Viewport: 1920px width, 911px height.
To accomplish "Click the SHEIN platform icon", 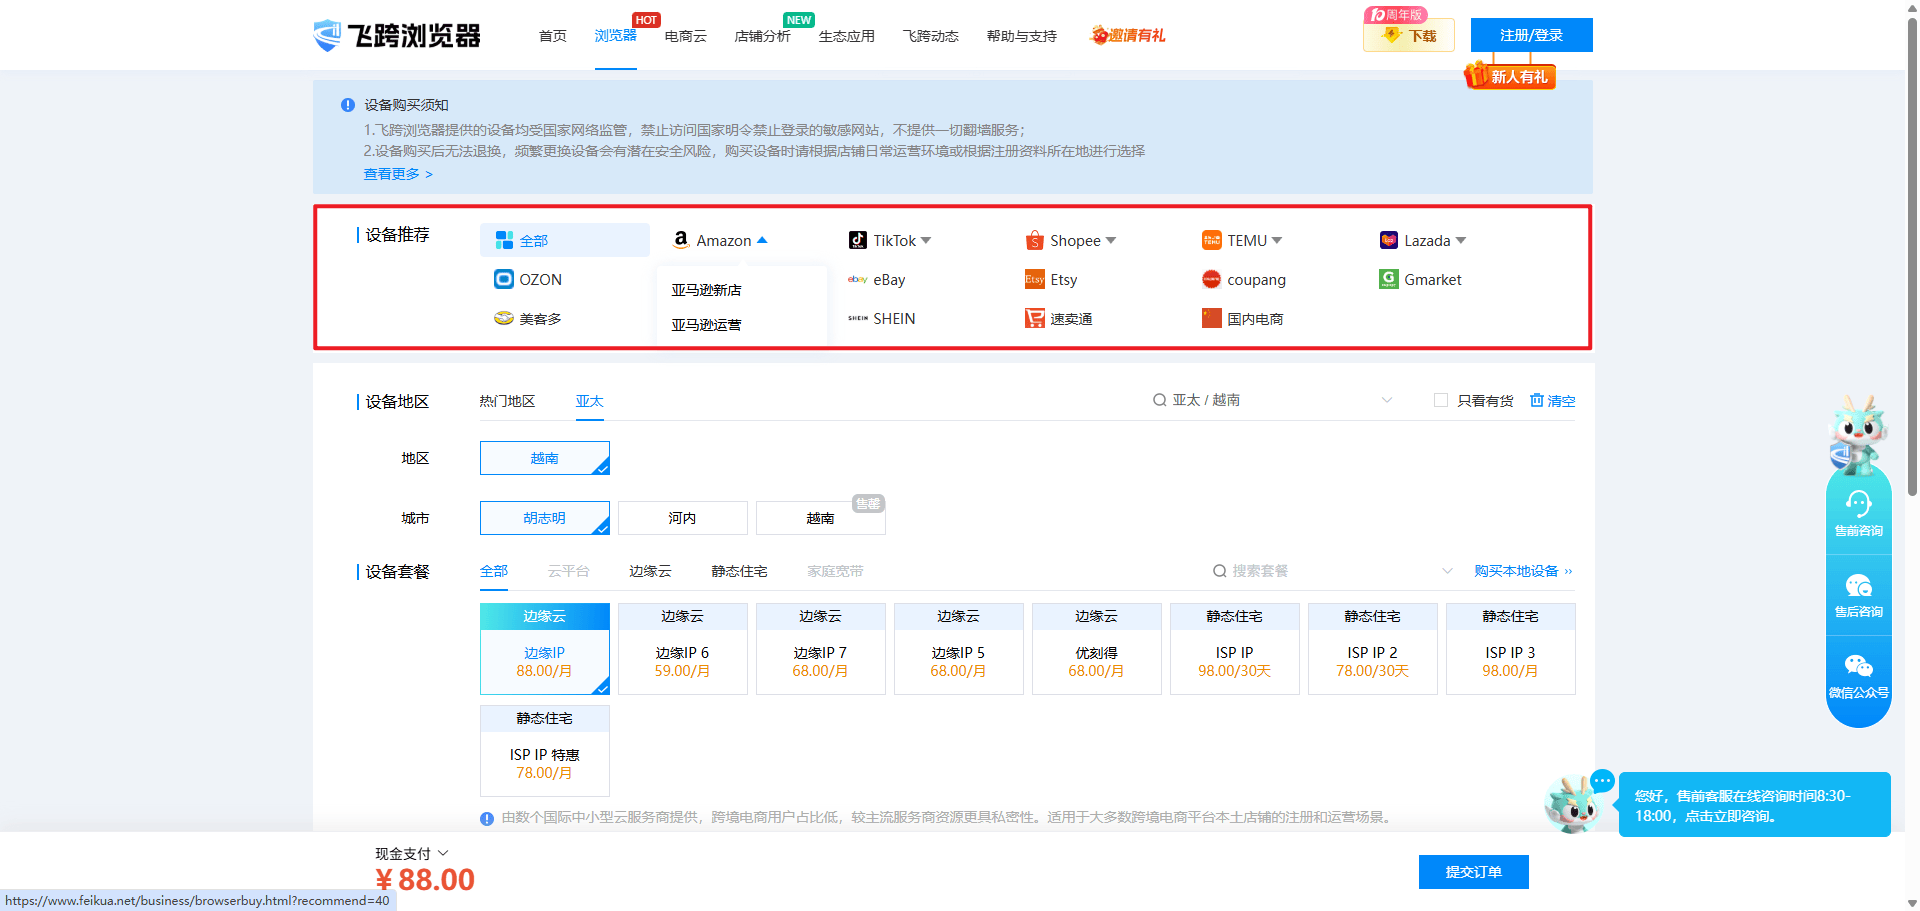I will 857,319.
